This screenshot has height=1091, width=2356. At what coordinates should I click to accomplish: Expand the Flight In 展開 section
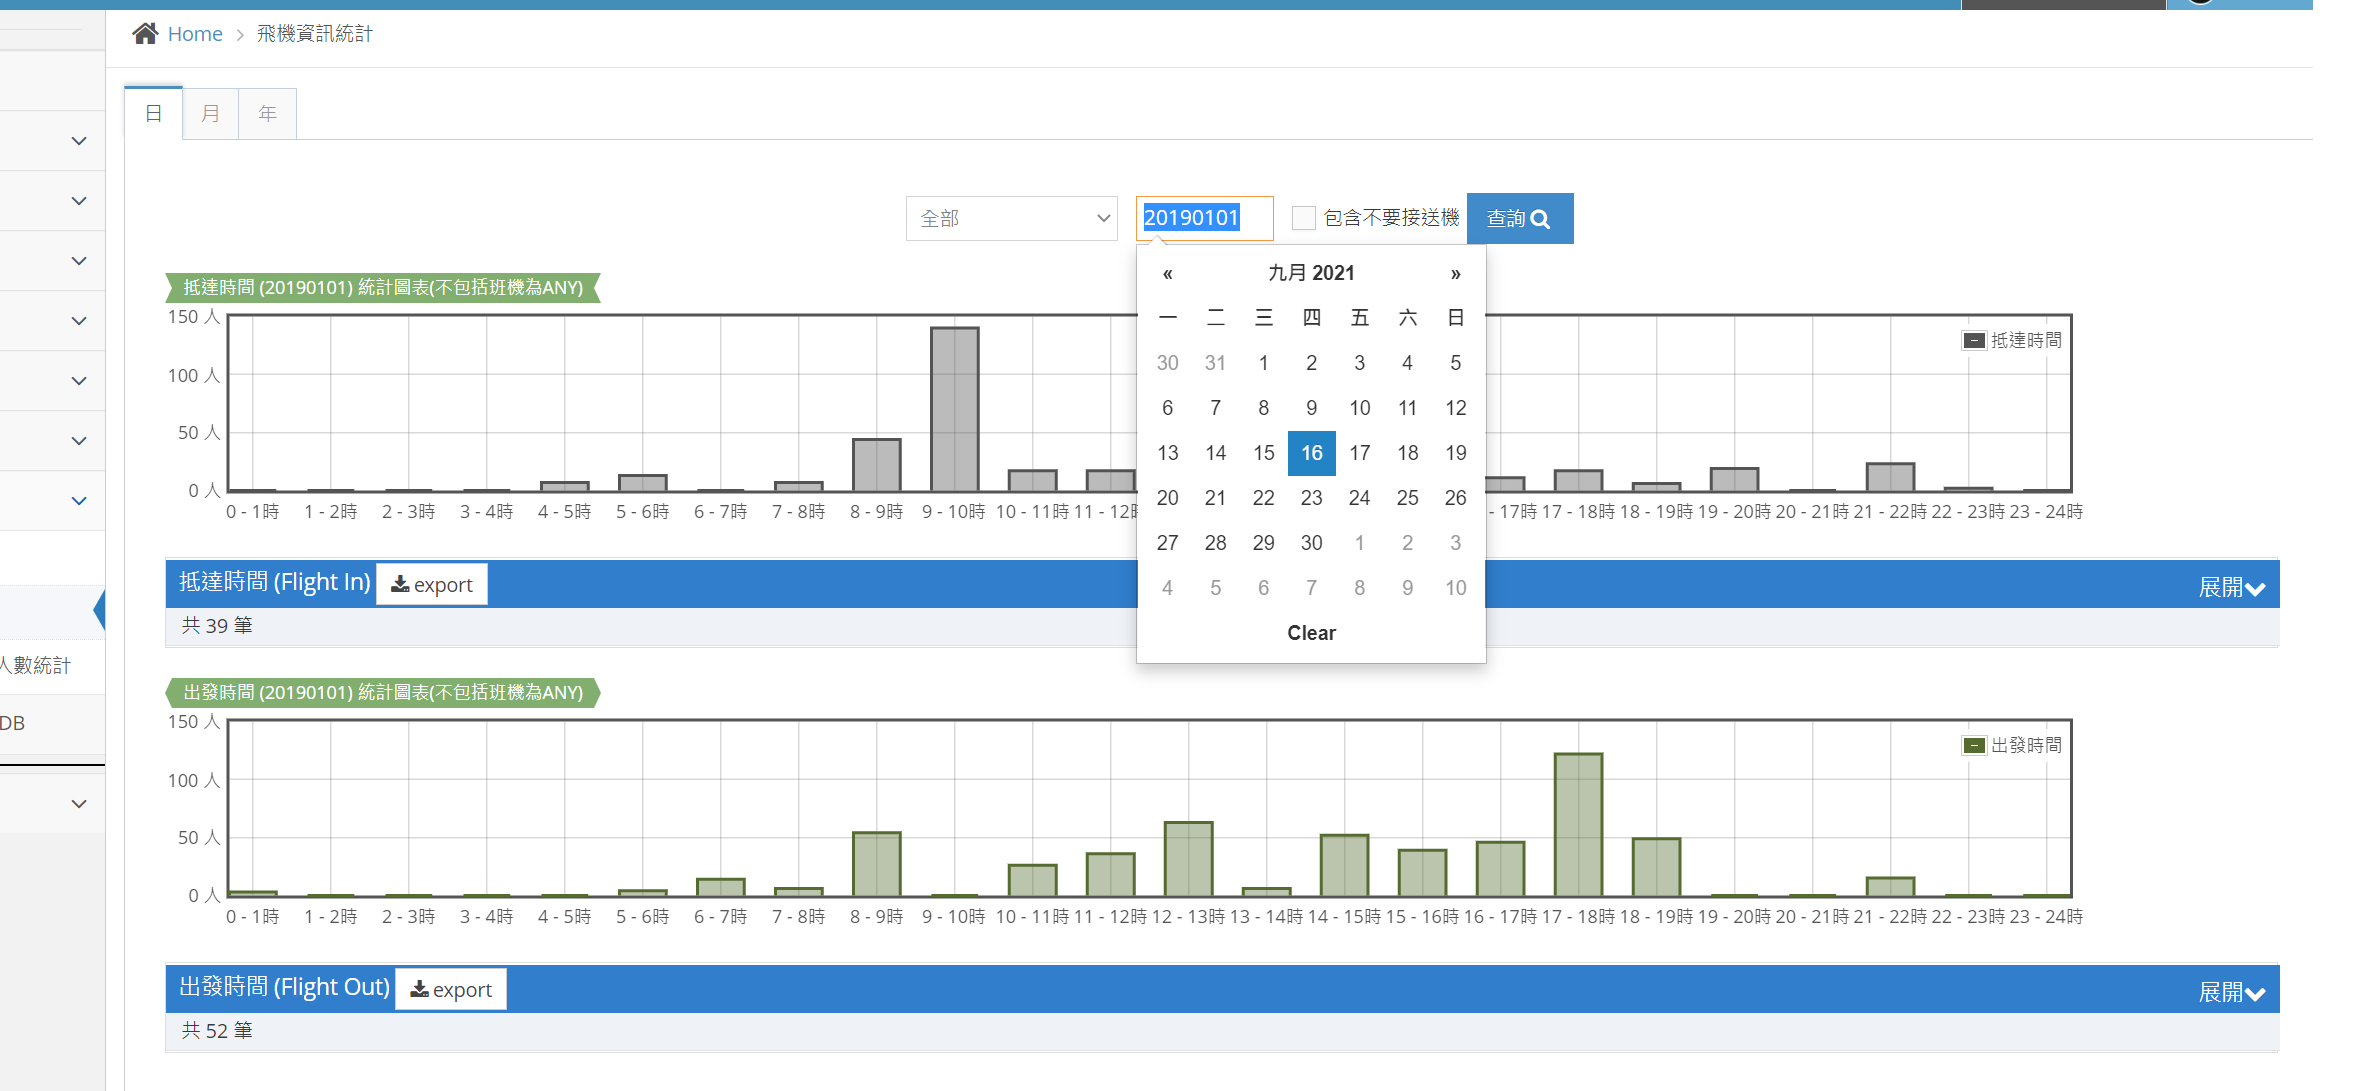tap(2231, 587)
